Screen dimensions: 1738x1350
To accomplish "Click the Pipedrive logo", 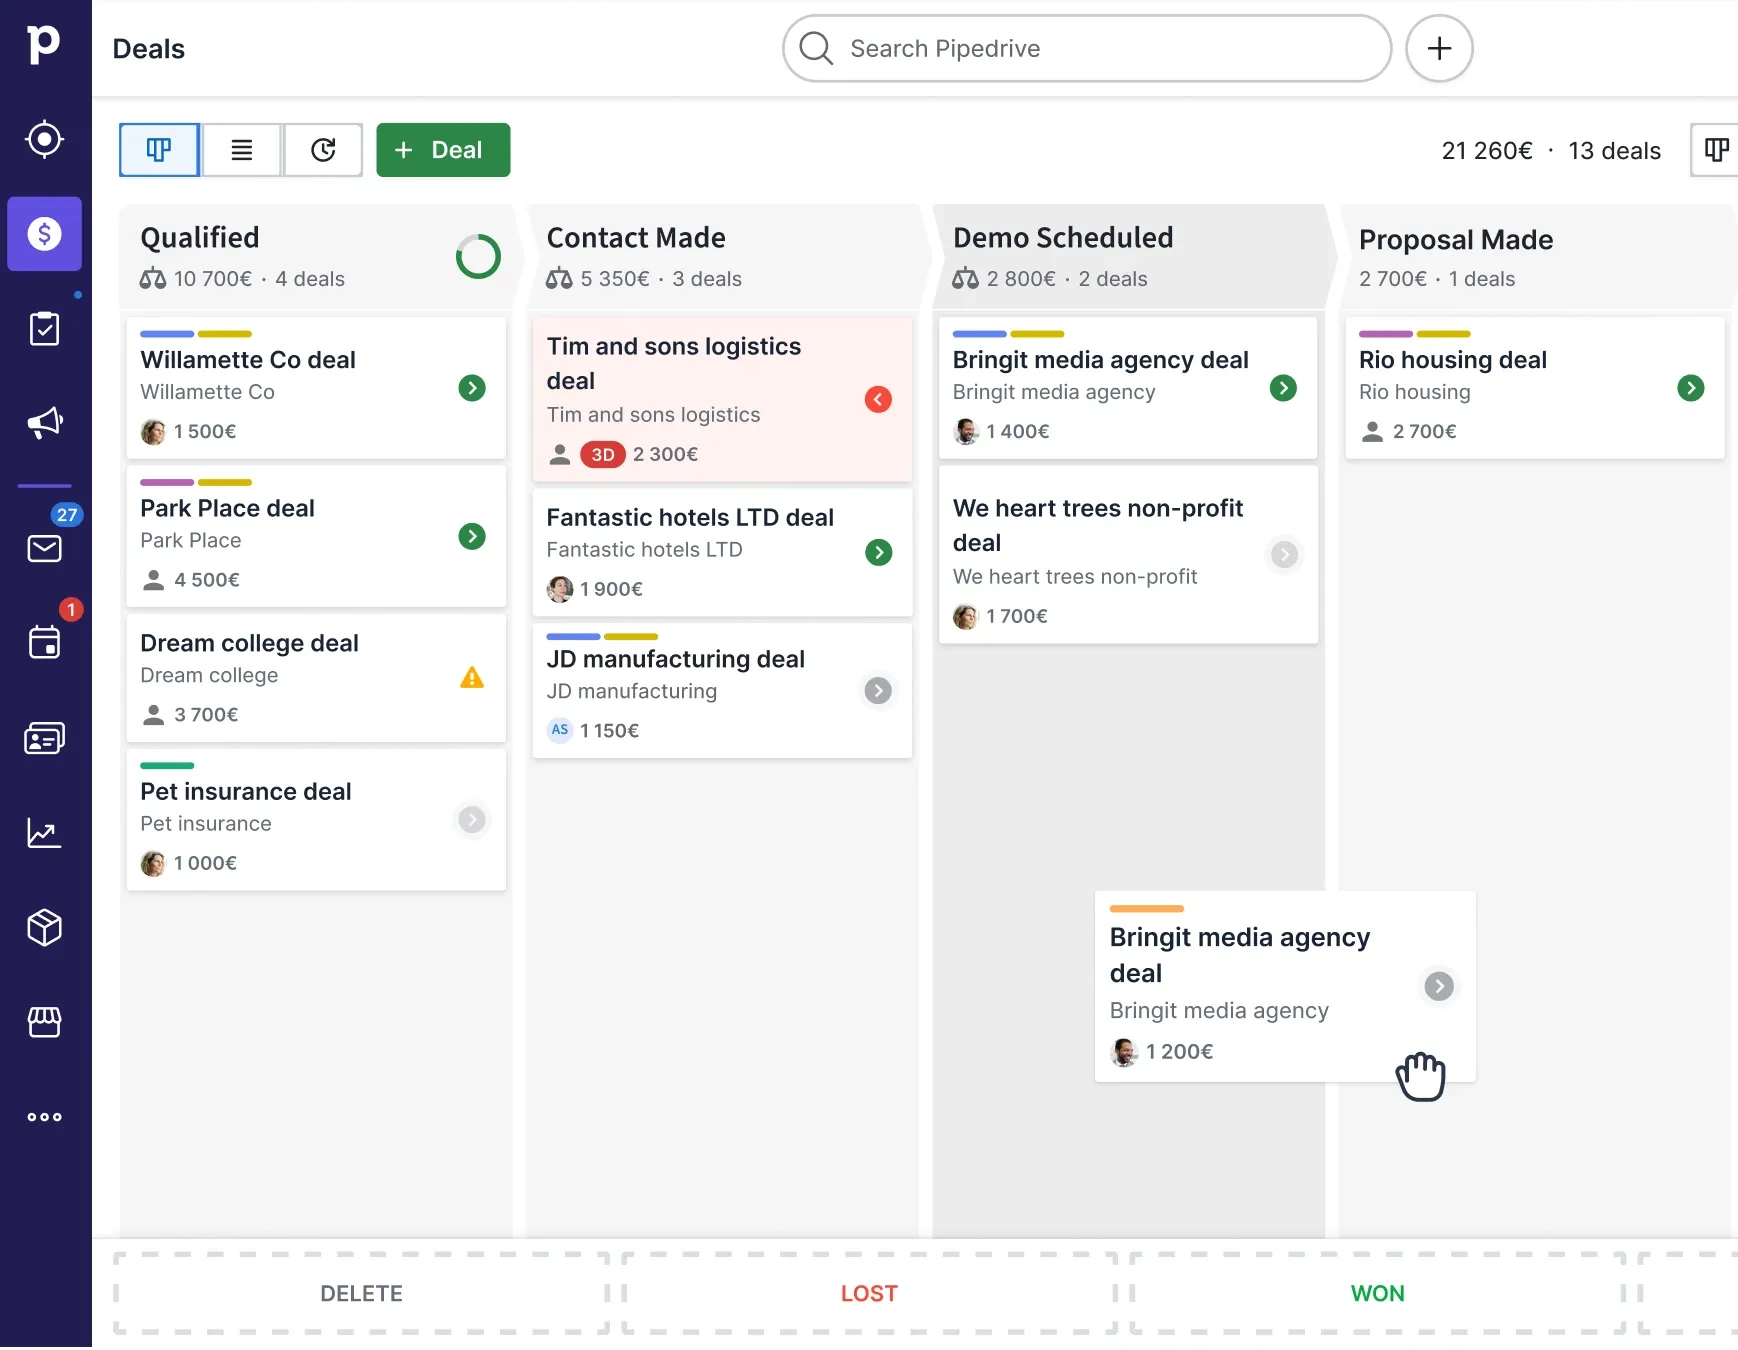I will pyautogui.click(x=44, y=45).
